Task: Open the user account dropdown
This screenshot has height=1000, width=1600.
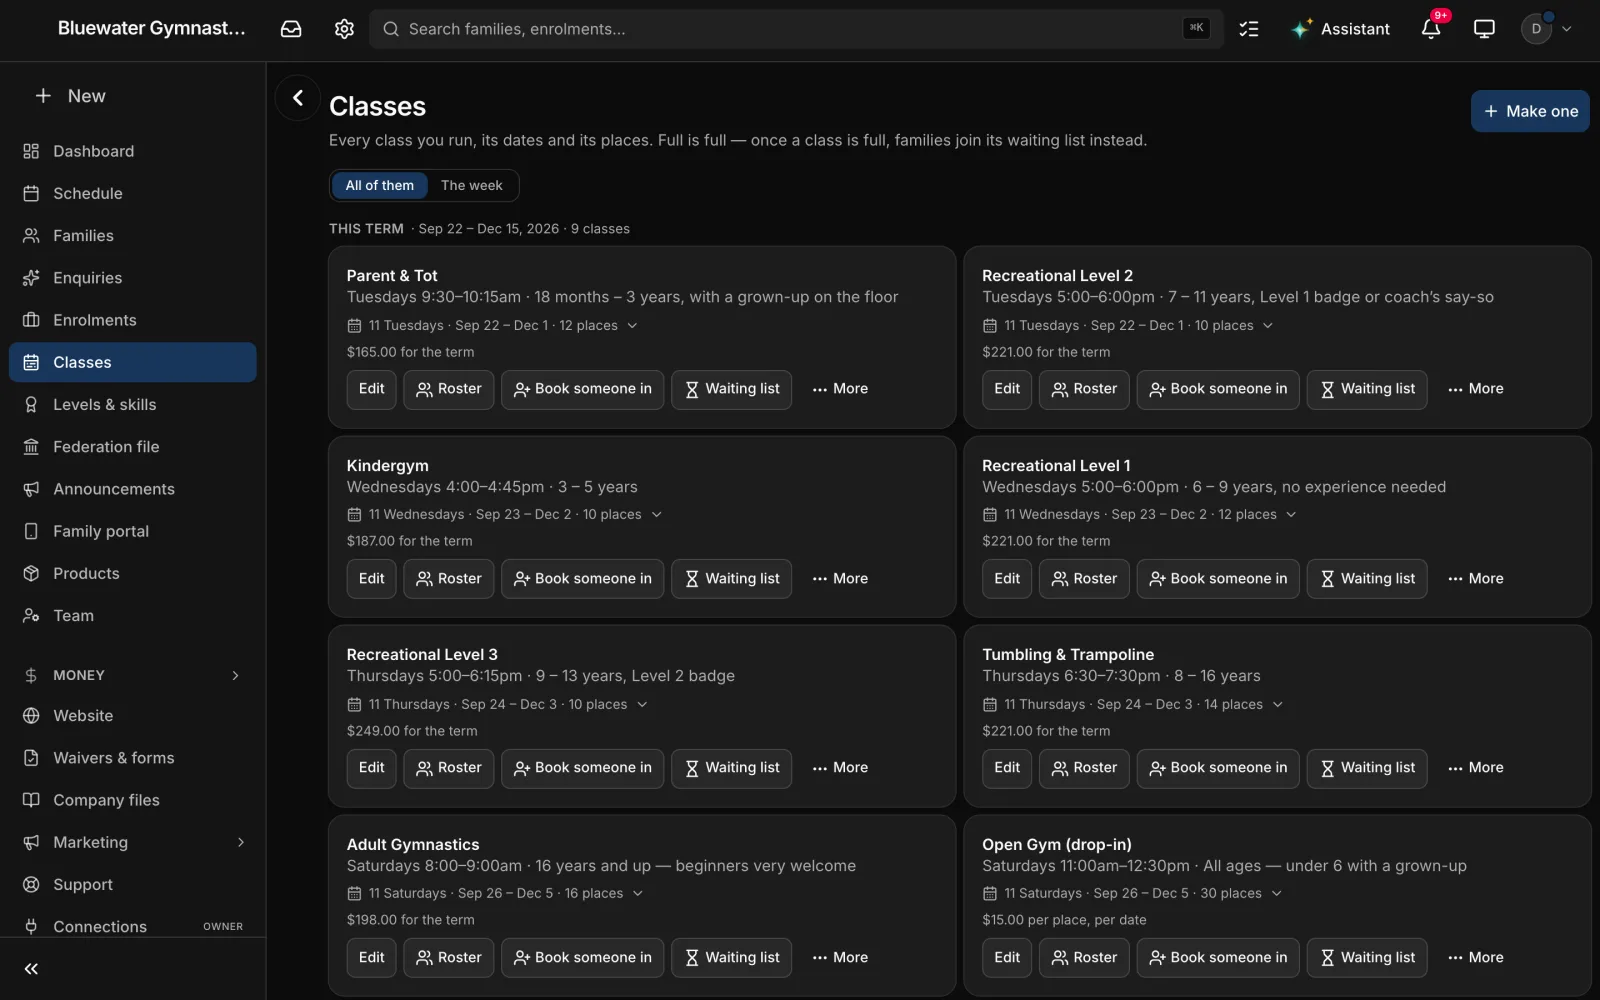Action: pyautogui.click(x=1547, y=29)
